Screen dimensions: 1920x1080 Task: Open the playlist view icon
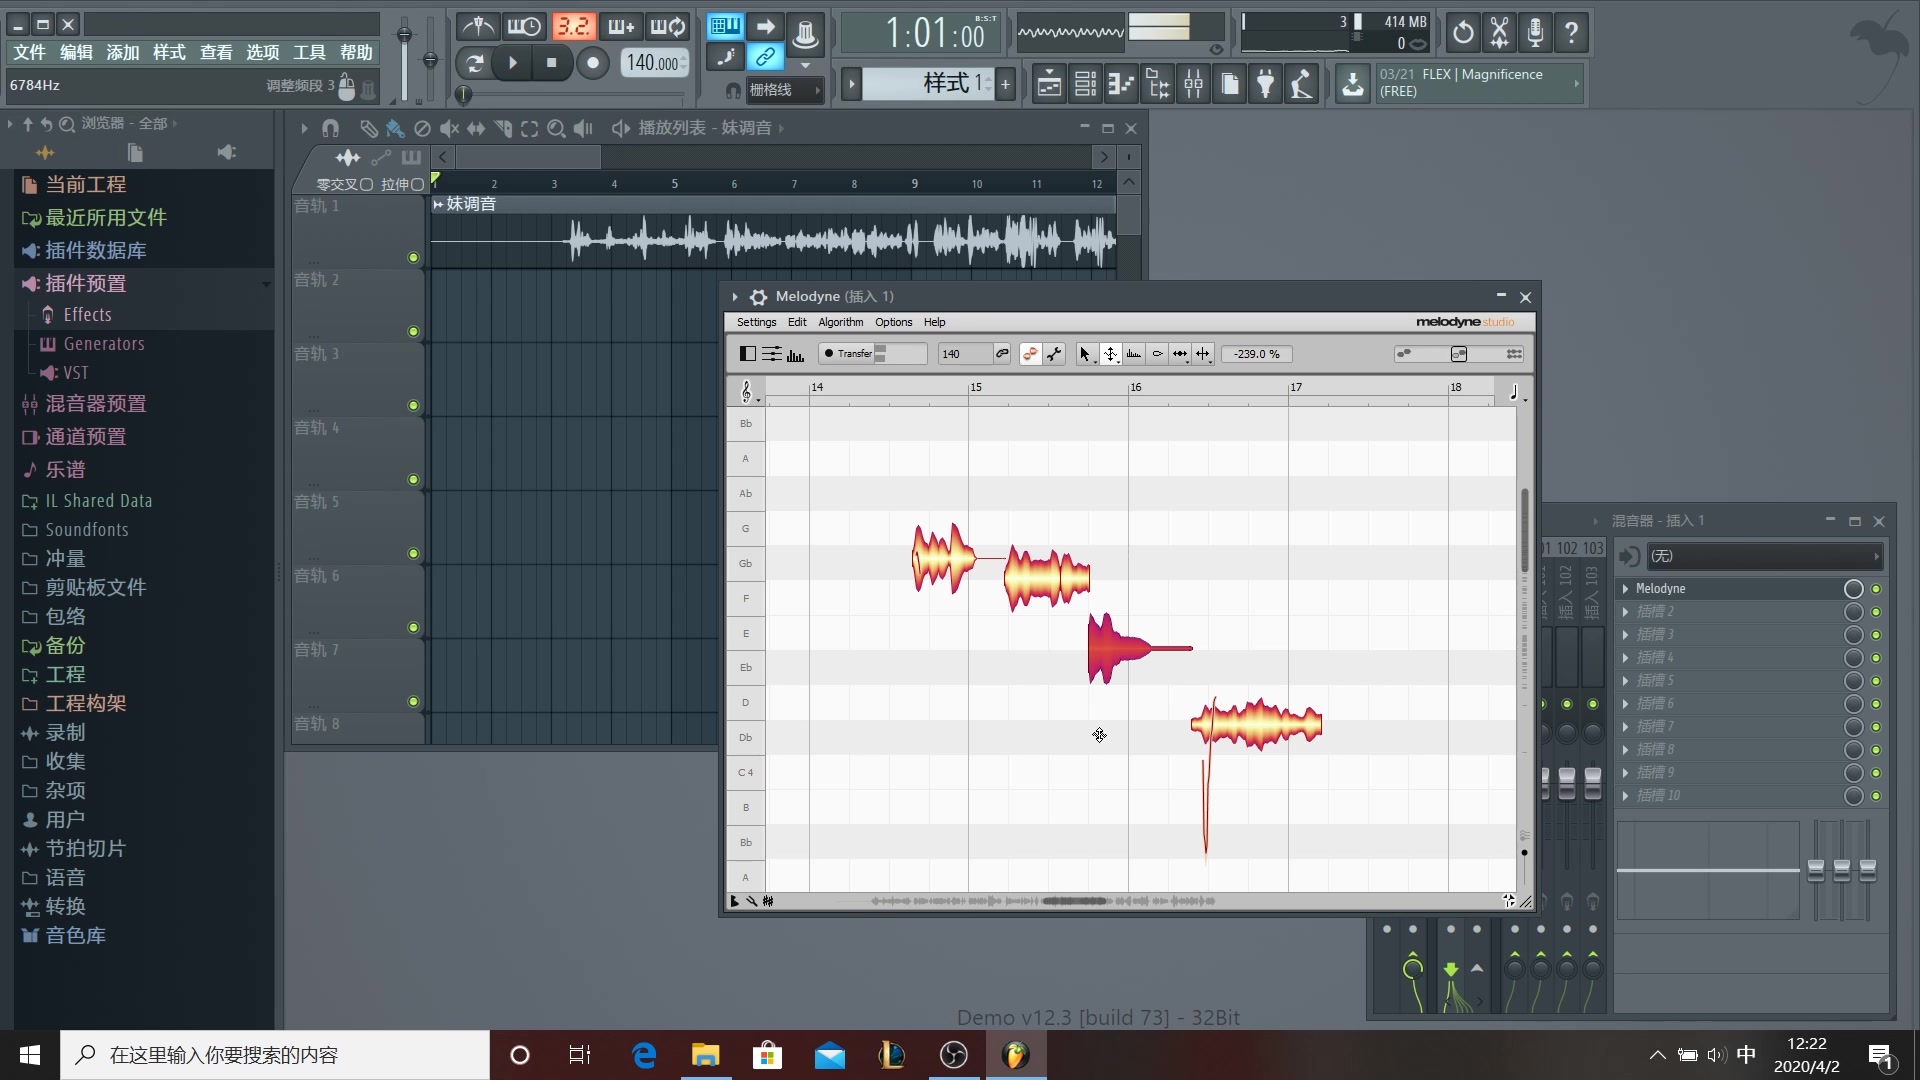pos(1049,85)
